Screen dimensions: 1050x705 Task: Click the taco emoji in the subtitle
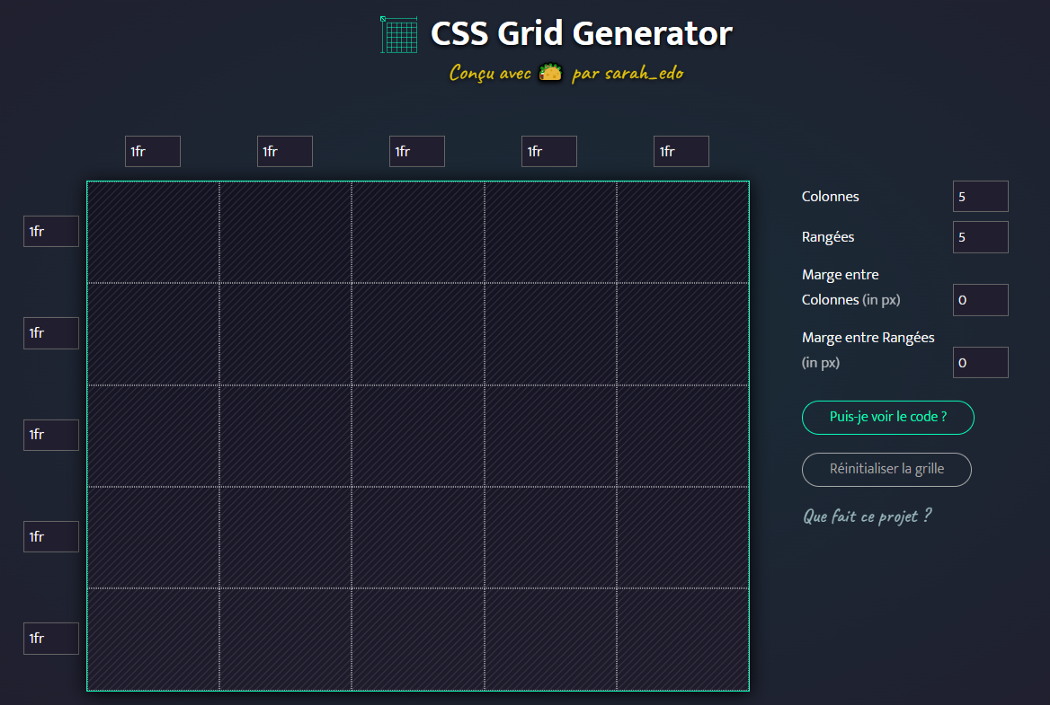[x=550, y=72]
